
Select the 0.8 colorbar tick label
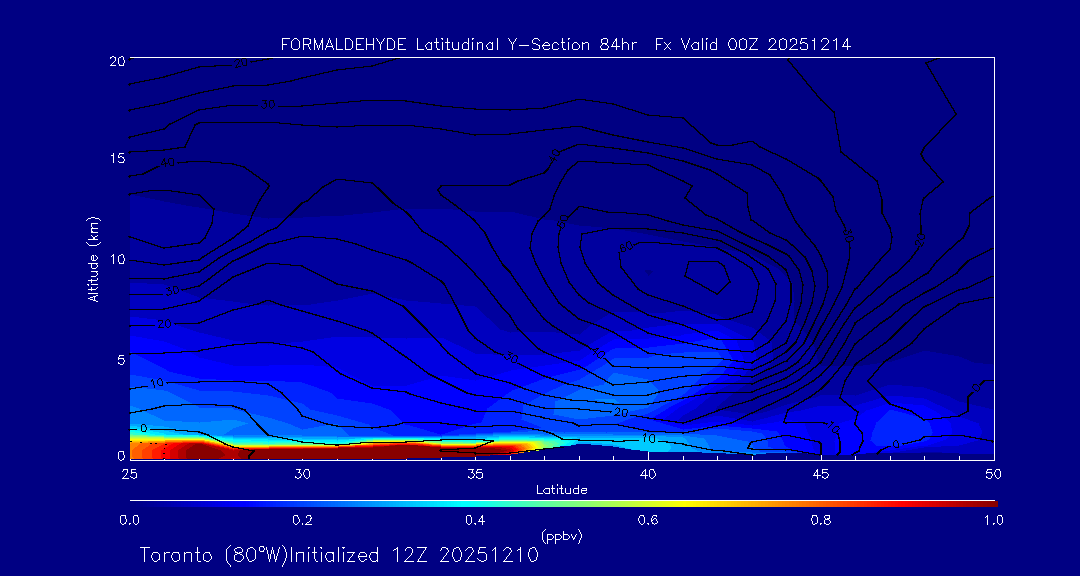[821, 520]
